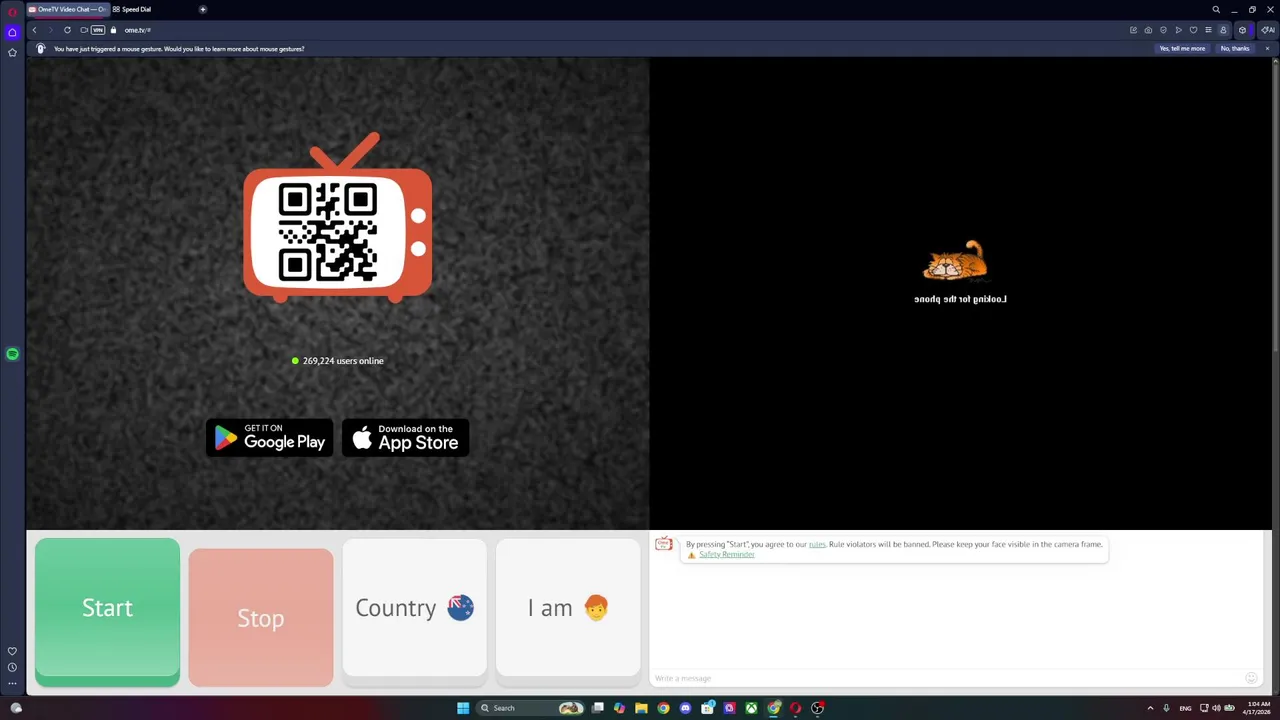
Task: Open Xbox app from the taskbar
Action: point(751,708)
